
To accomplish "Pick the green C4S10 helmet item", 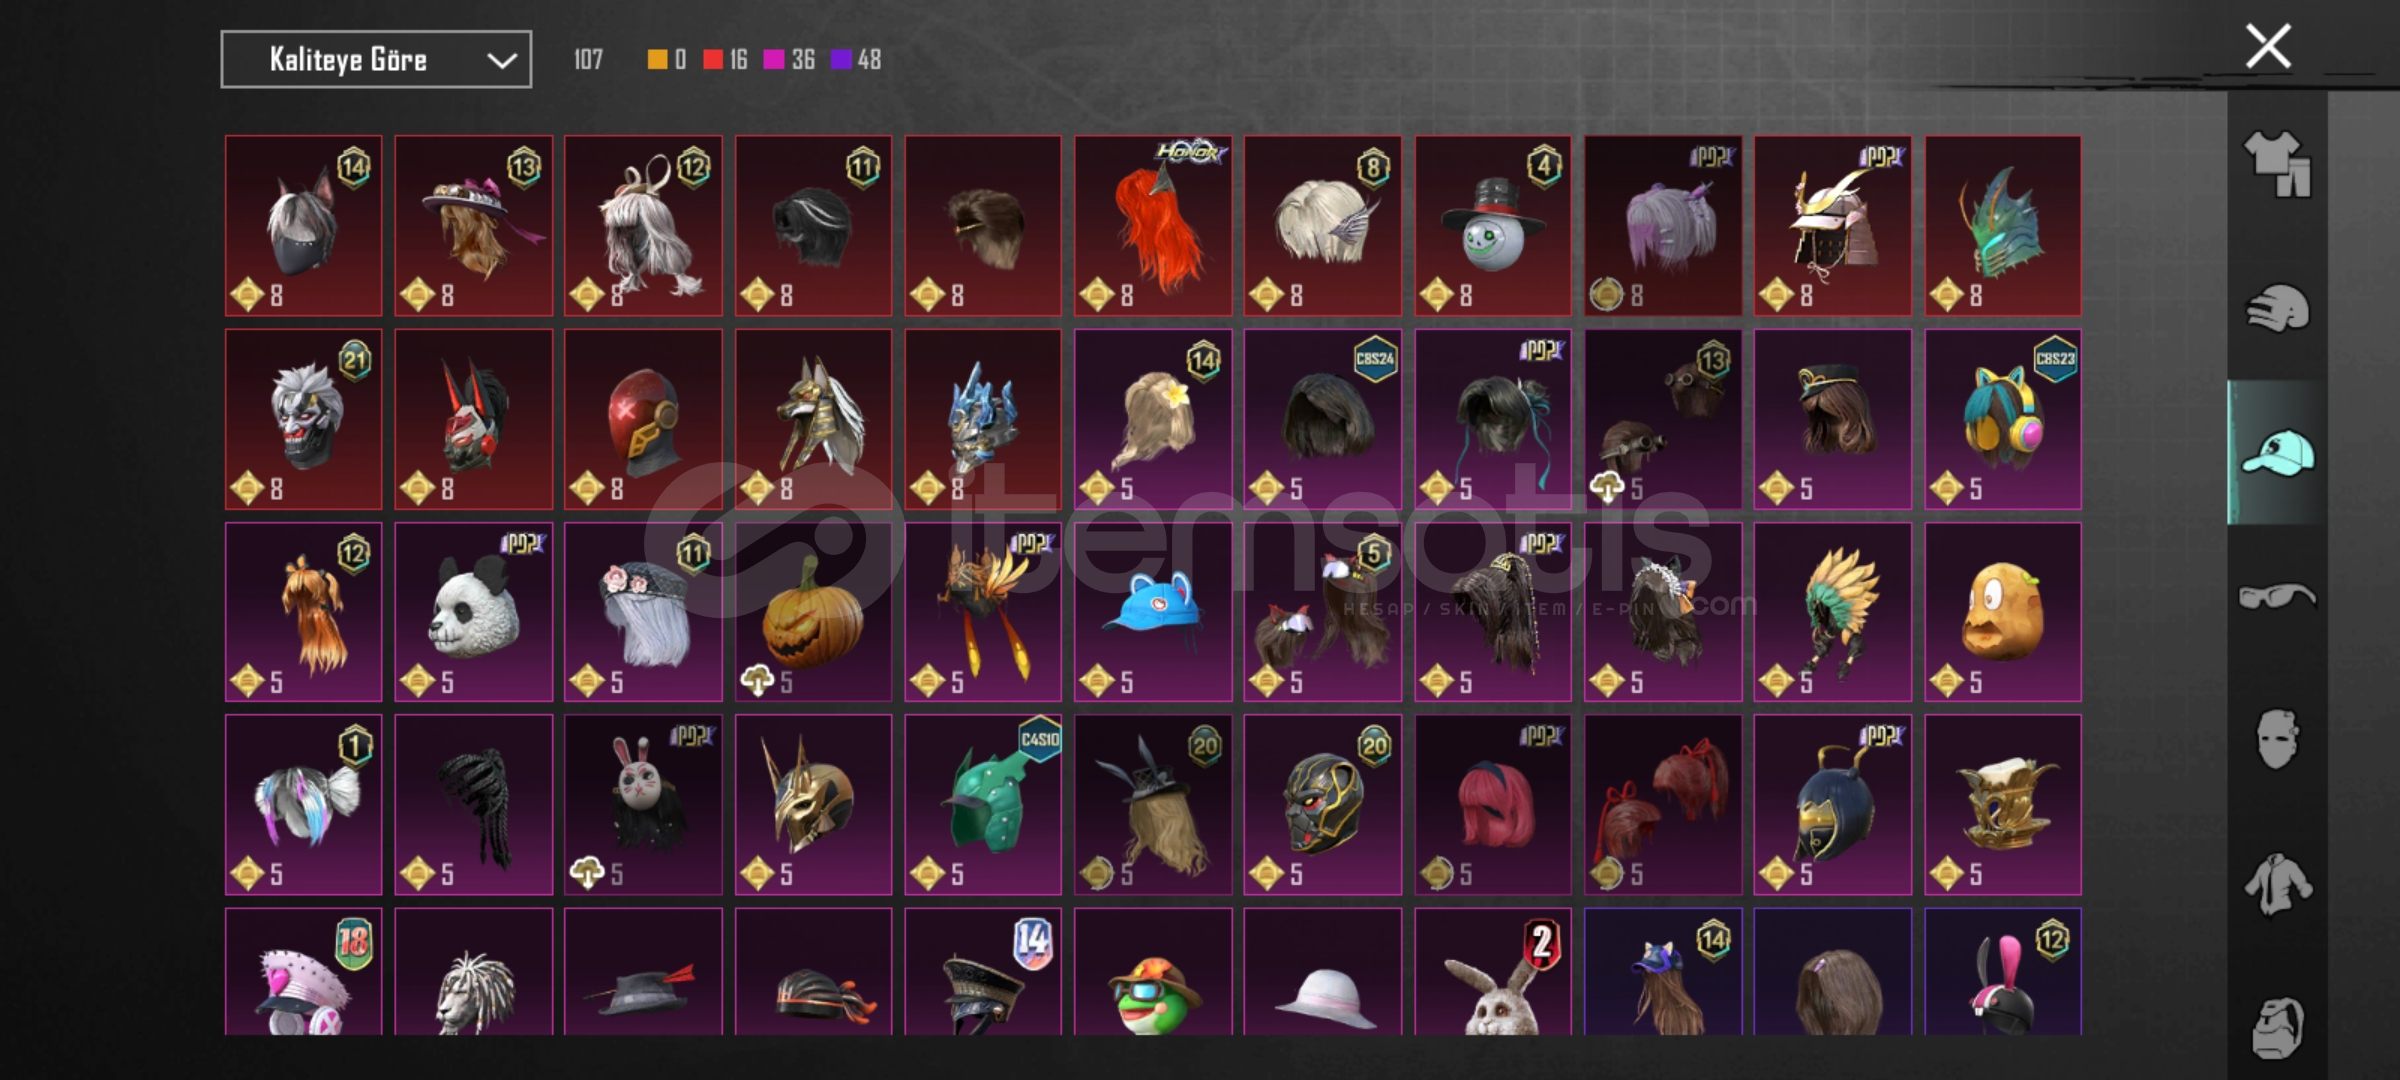I will (983, 805).
